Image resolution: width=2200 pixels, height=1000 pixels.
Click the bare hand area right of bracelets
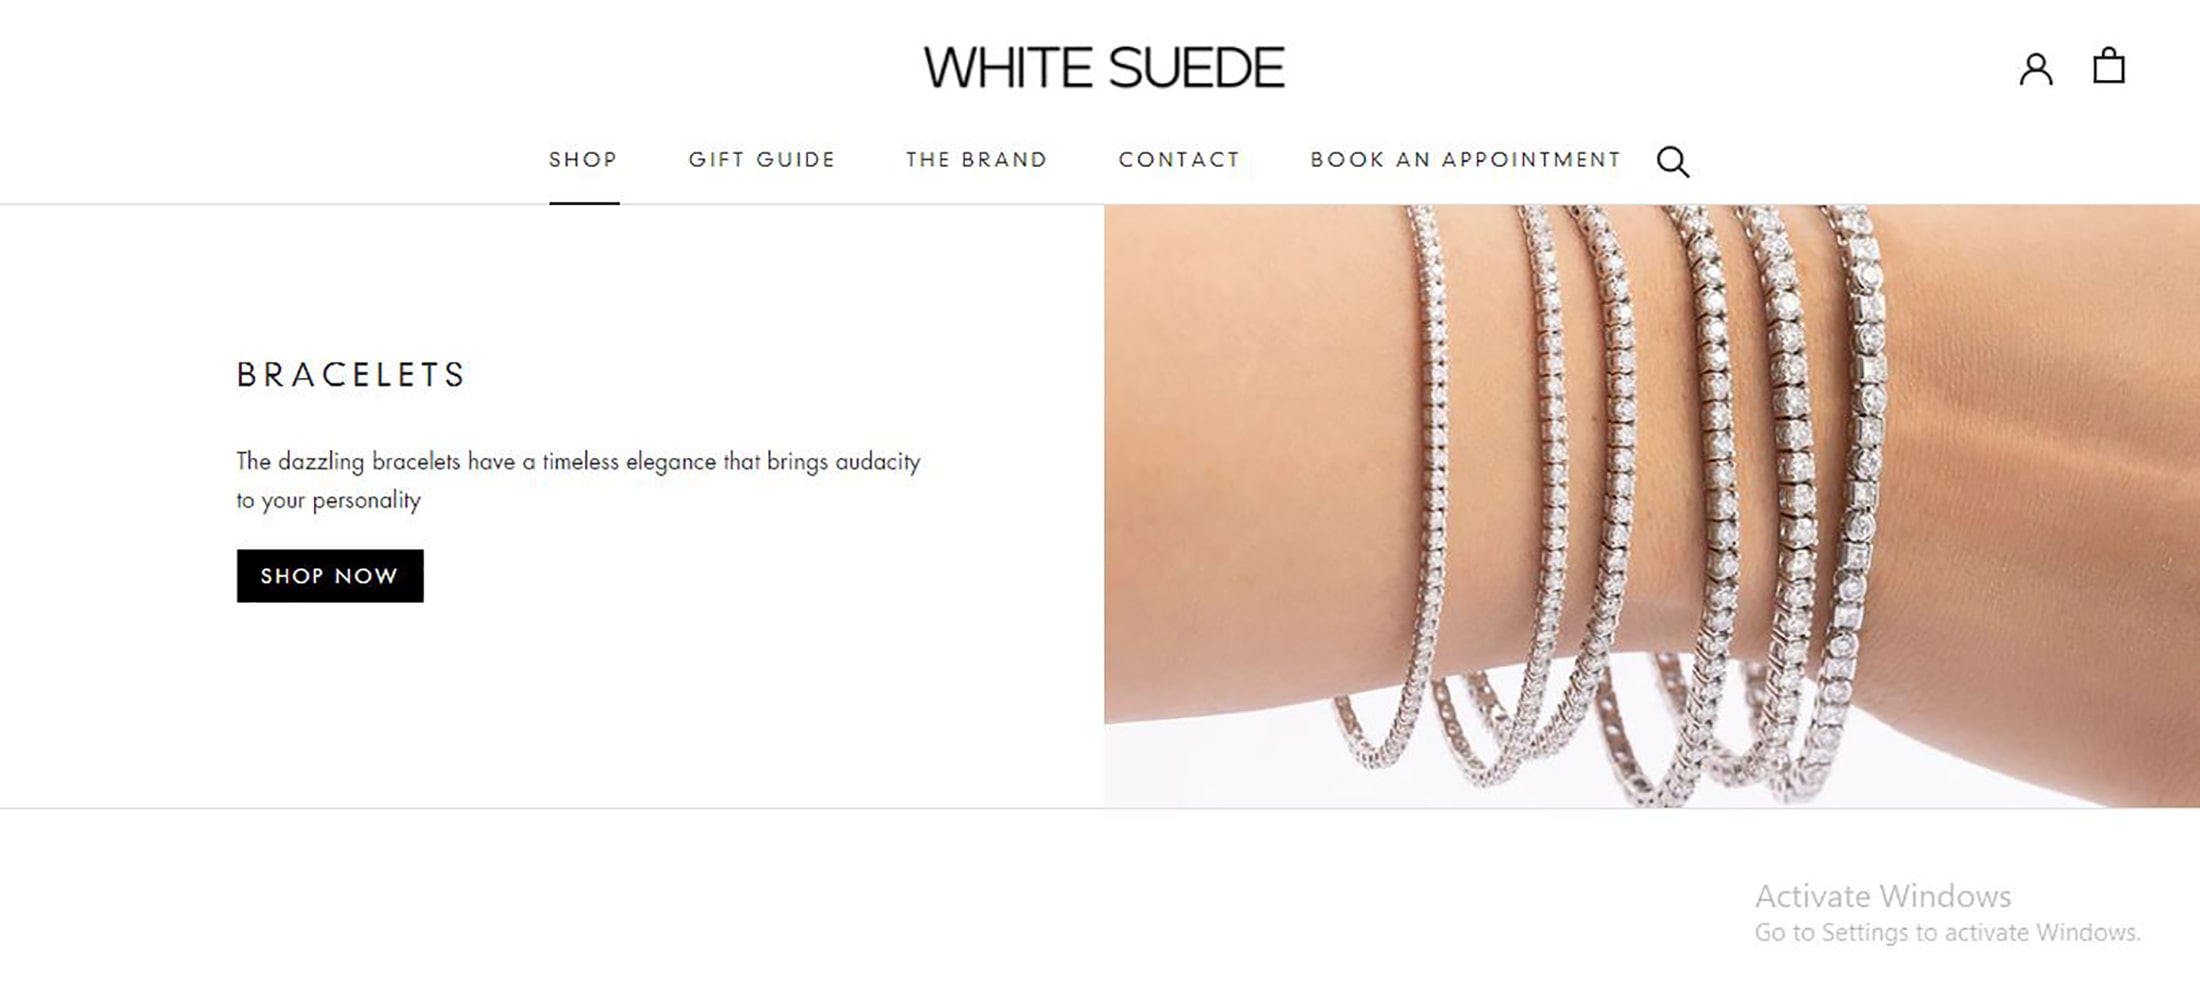(2040, 450)
